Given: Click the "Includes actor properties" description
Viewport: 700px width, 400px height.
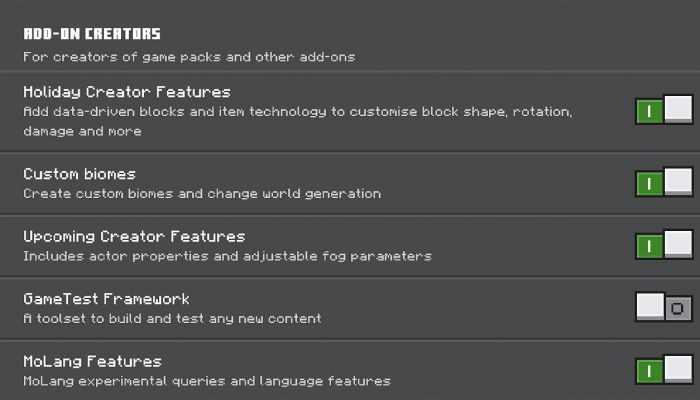Looking at the screenshot, I should tap(227, 256).
